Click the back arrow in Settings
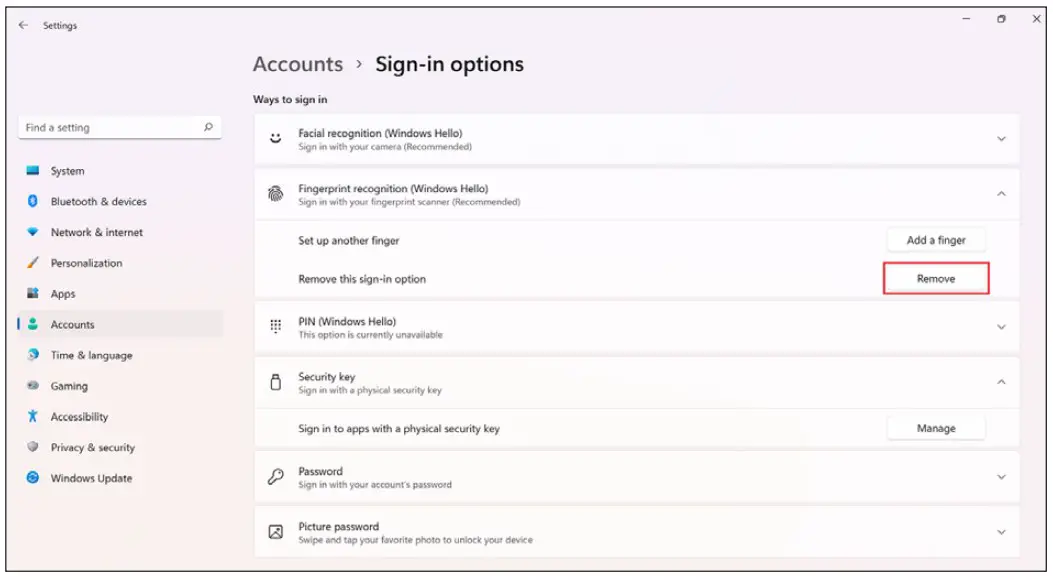The image size is (1053, 581). point(24,26)
